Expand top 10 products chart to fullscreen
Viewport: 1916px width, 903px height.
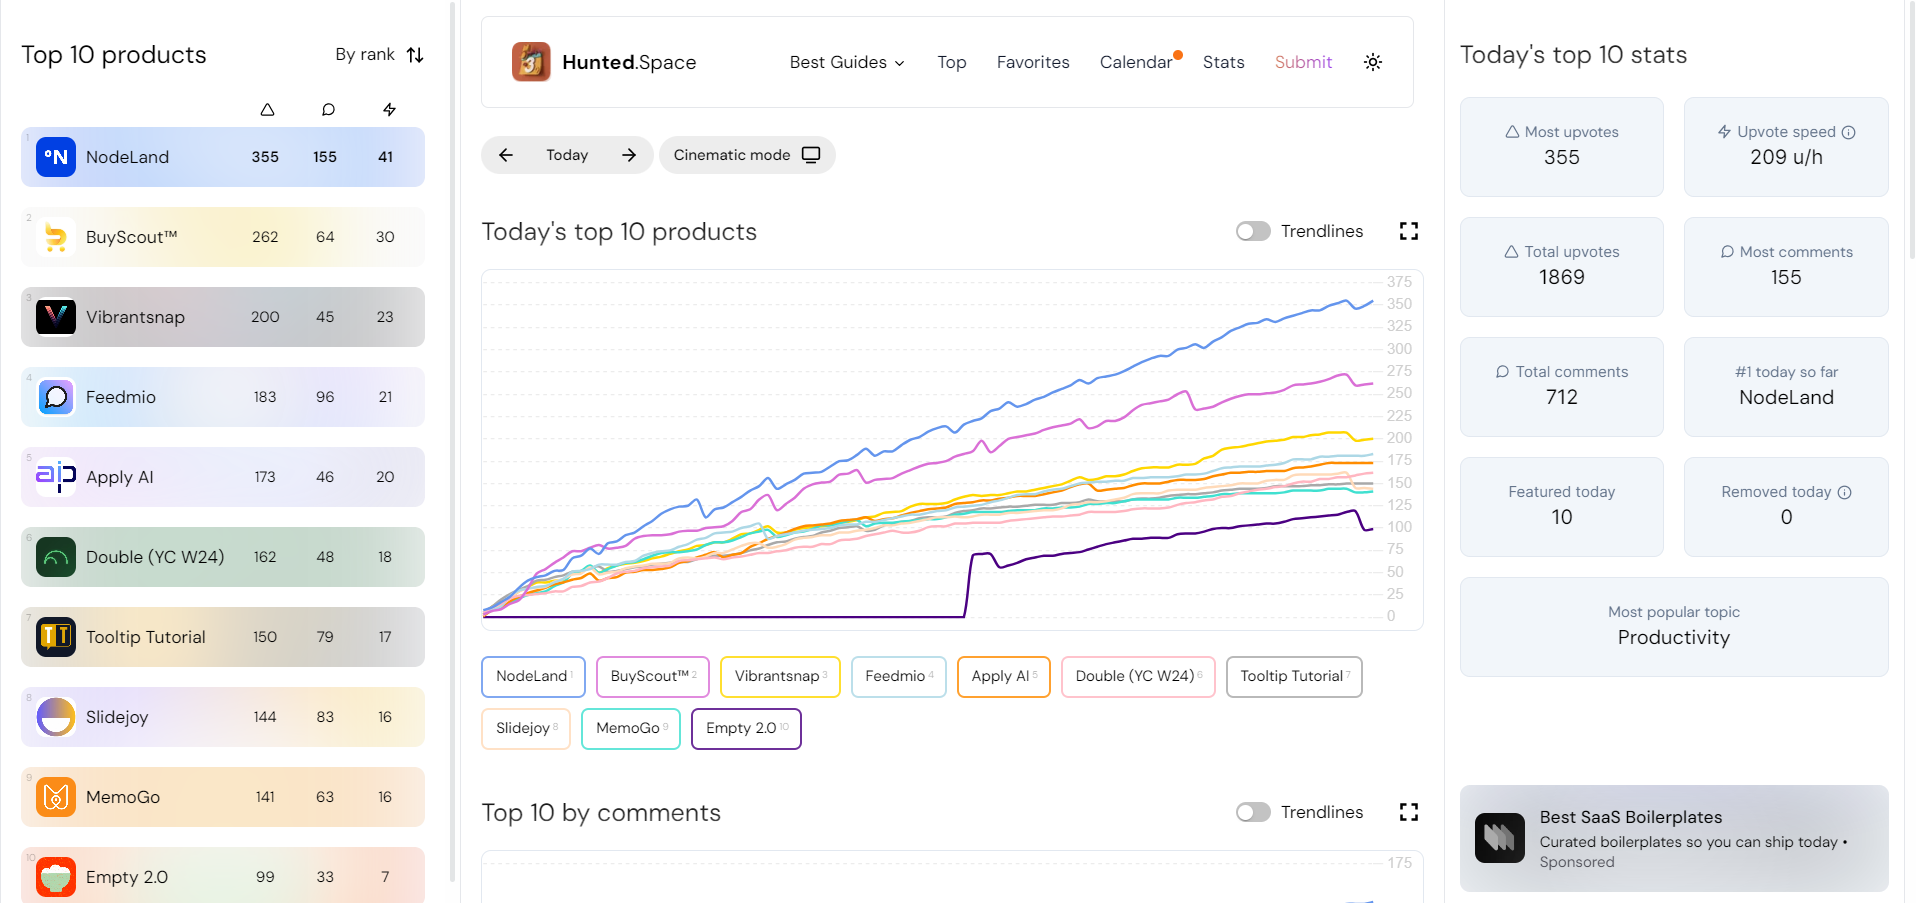pos(1409,231)
